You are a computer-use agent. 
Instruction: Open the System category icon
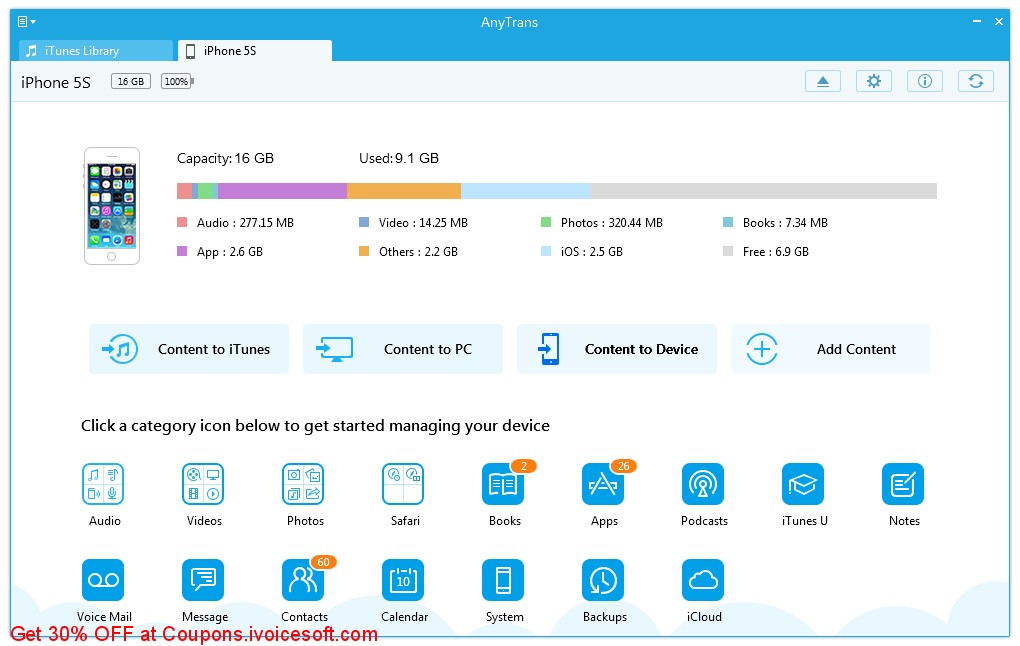[503, 580]
